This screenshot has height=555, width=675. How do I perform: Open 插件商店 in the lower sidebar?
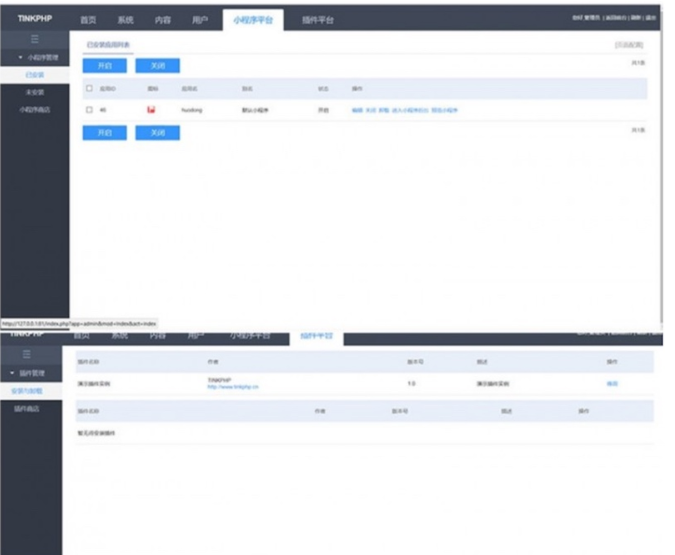click(x=26, y=408)
